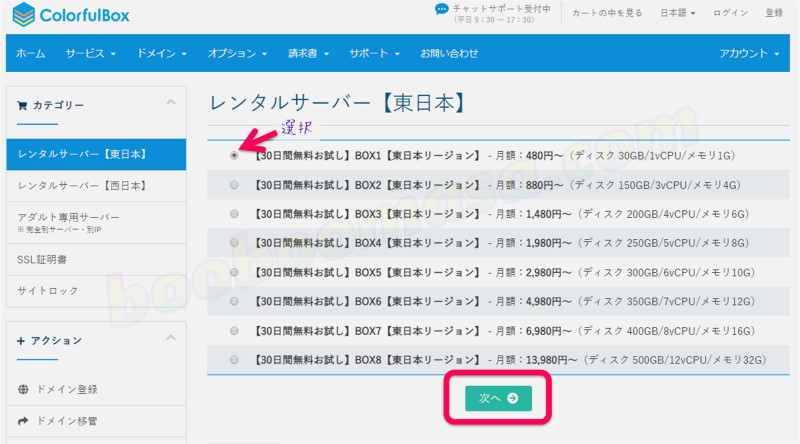Screen dimensions: 800x444
Task: Click the globe icon beside ドメイン登録
Action: click(x=23, y=389)
